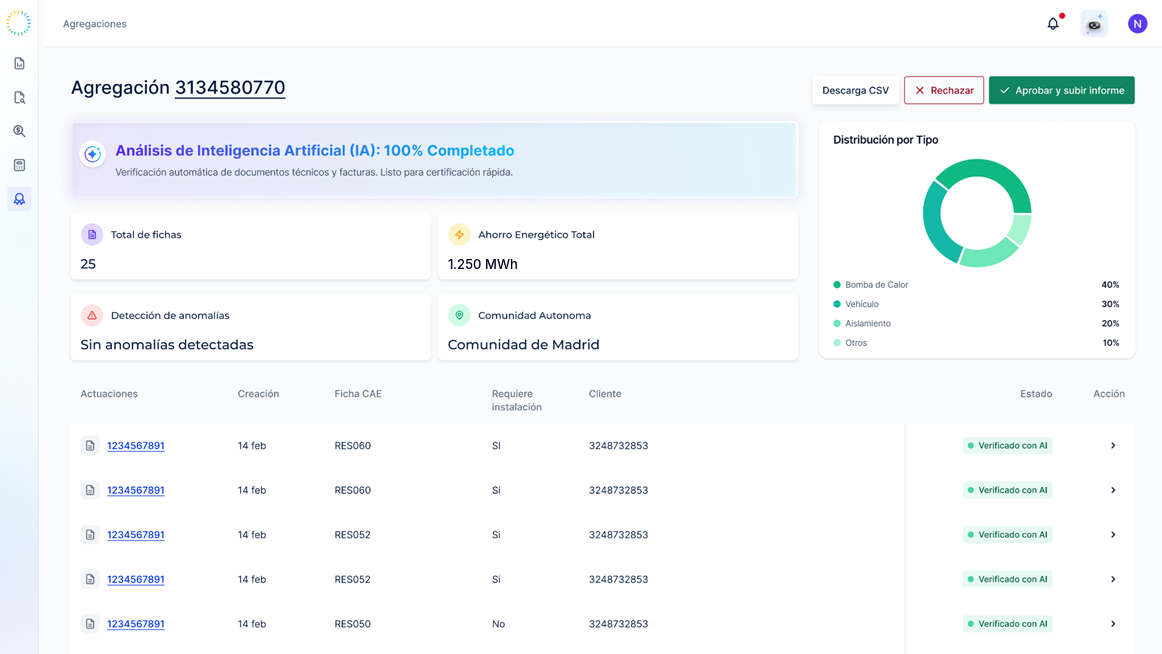Select the magnifier icon in the sidebar
Image resolution: width=1162 pixels, height=654 pixels.
[19, 131]
